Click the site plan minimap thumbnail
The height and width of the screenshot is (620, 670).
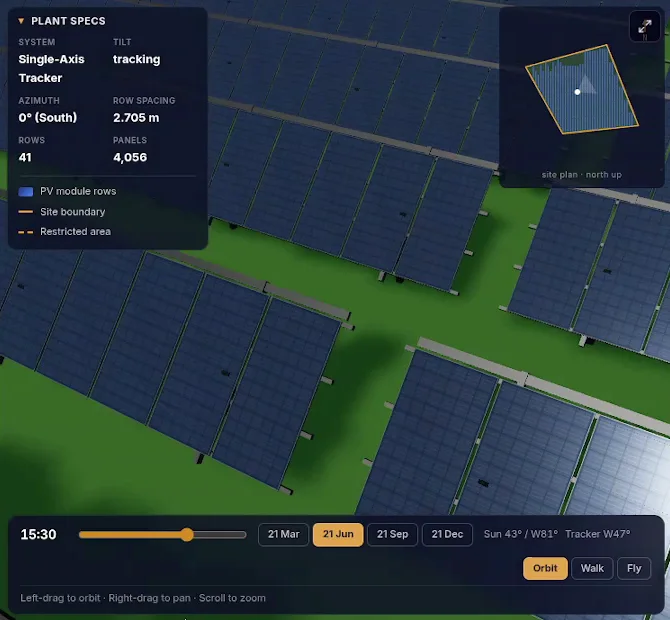(x=582, y=89)
